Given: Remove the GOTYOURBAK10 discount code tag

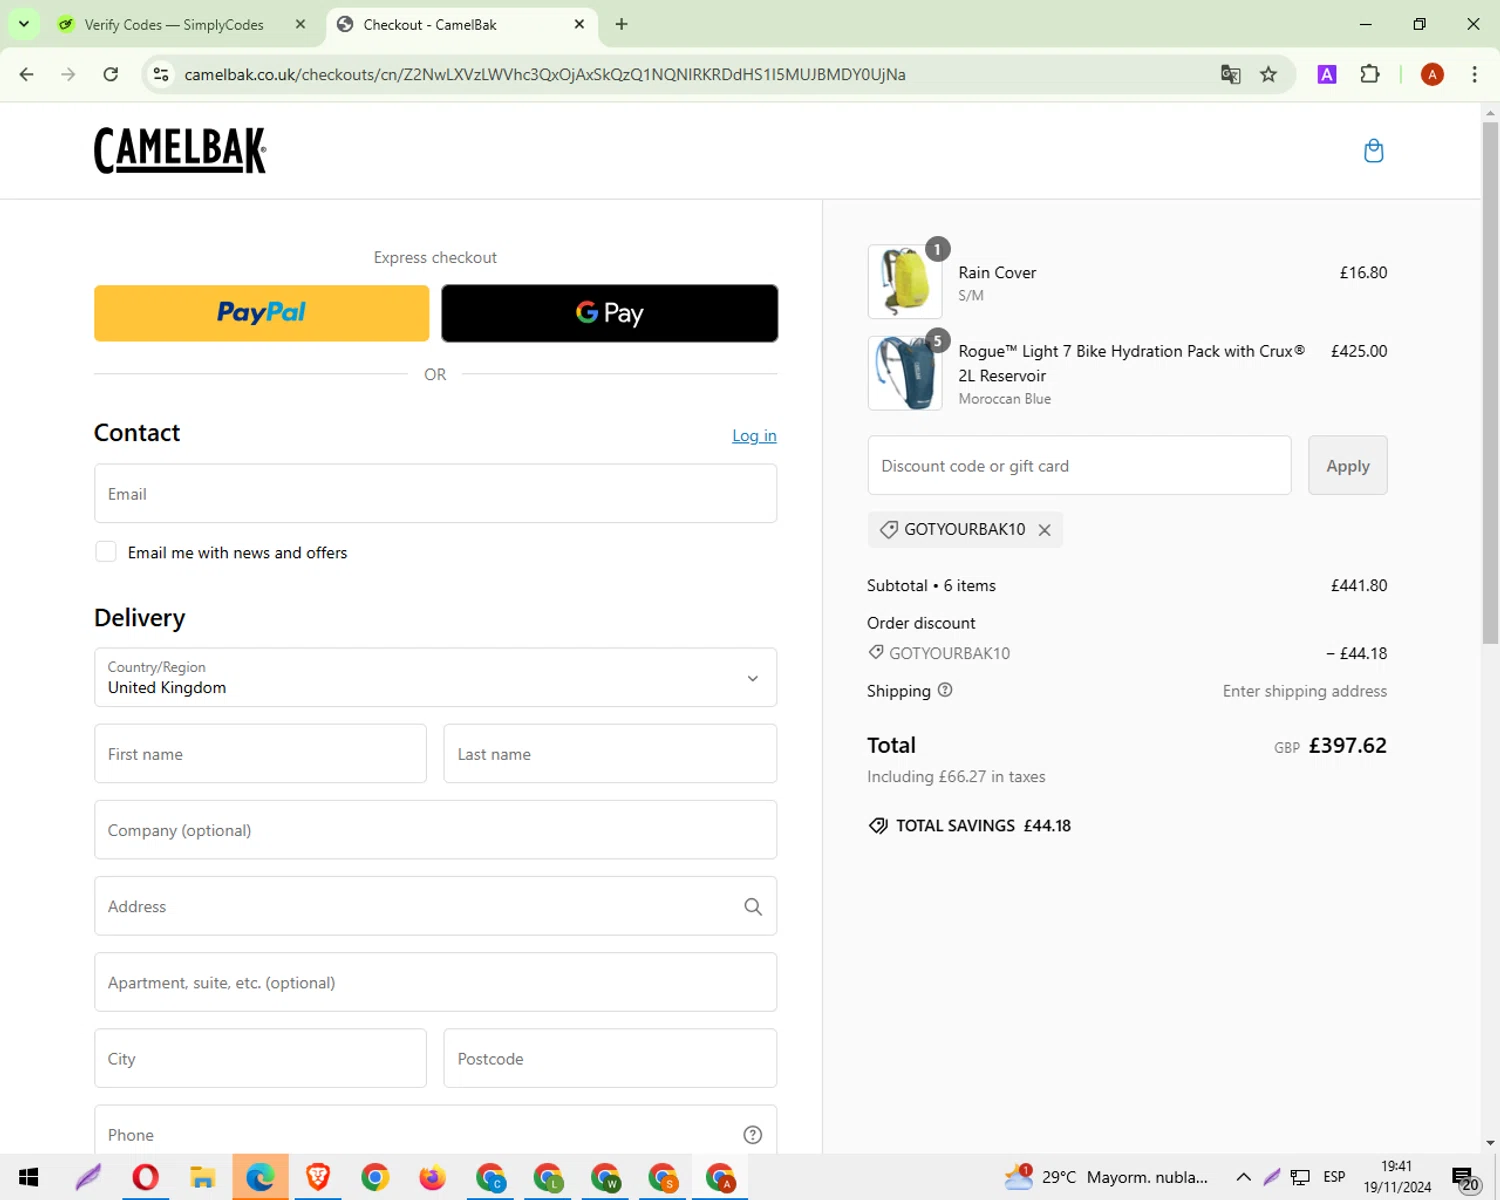Looking at the screenshot, I should (x=1044, y=530).
